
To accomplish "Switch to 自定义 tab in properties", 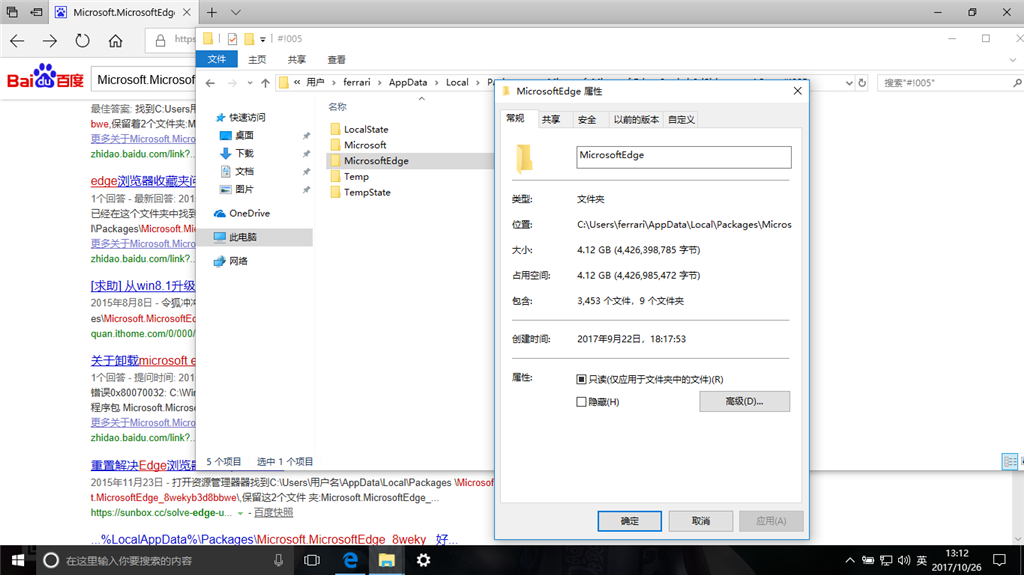I will tap(681, 120).
